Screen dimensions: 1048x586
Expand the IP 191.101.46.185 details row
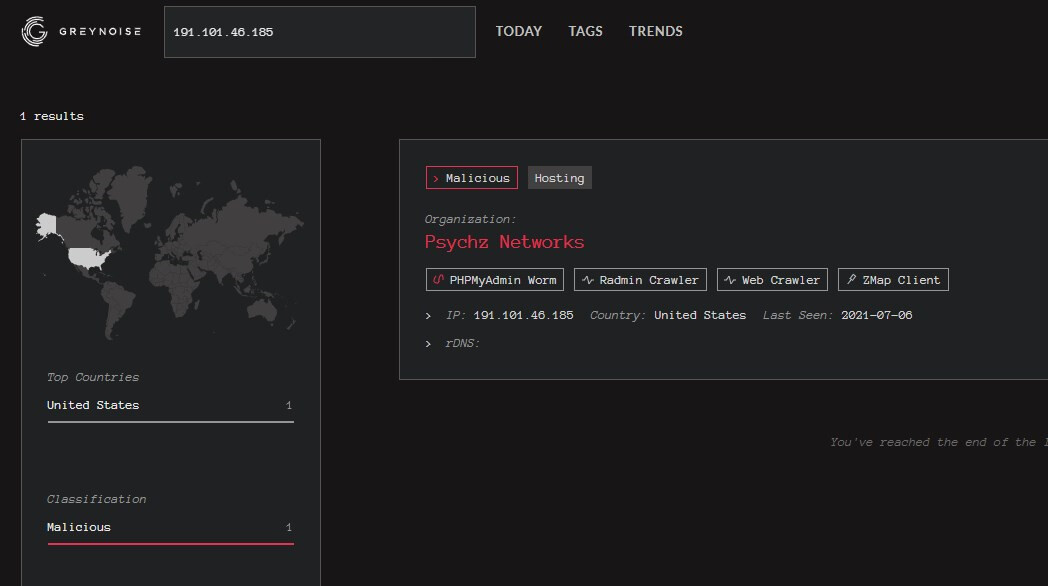[x=428, y=315]
